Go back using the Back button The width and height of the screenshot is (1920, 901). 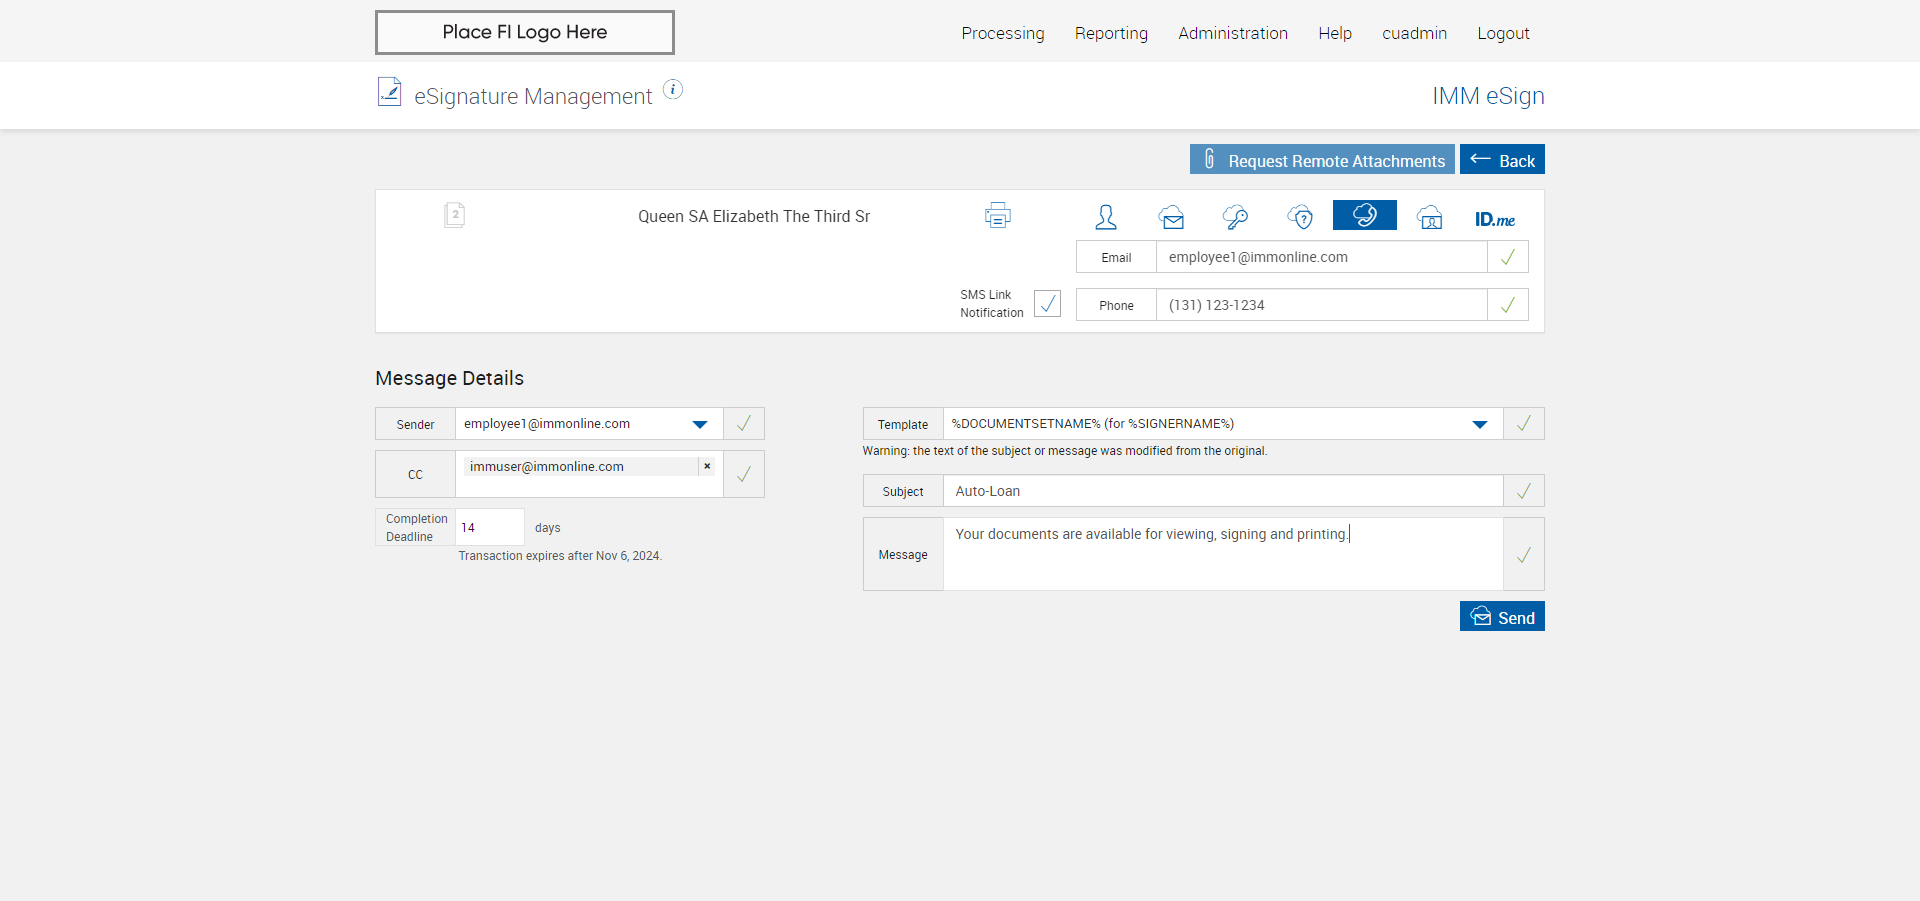coord(1501,160)
